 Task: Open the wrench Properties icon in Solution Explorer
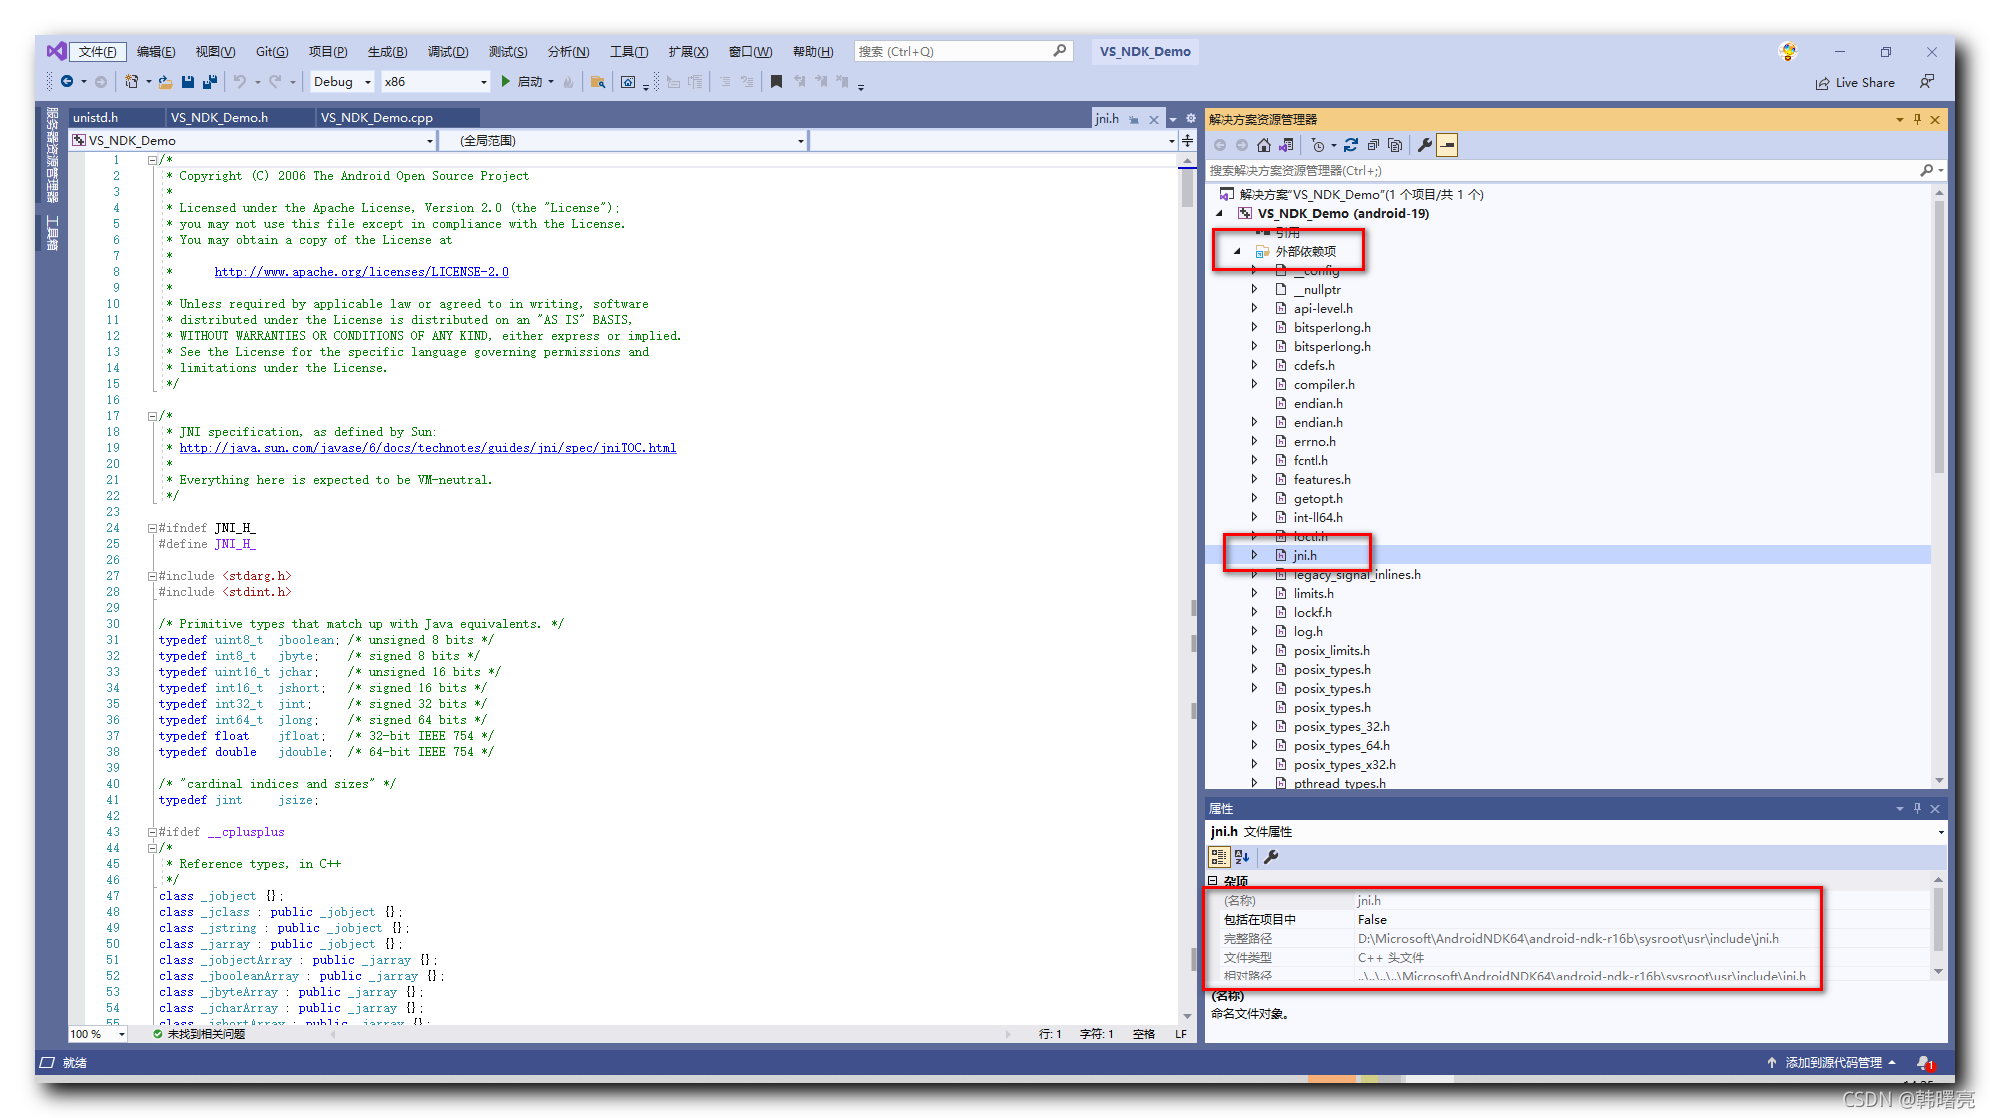click(x=1425, y=145)
